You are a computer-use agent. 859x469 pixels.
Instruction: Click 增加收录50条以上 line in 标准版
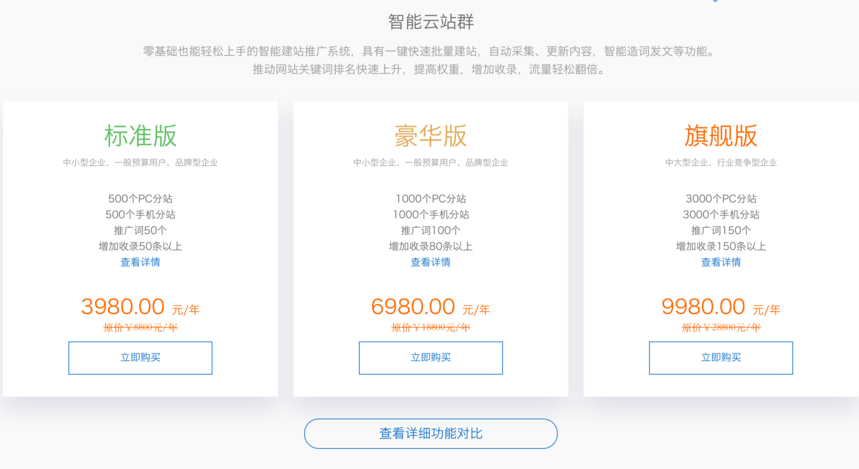pos(140,246)
